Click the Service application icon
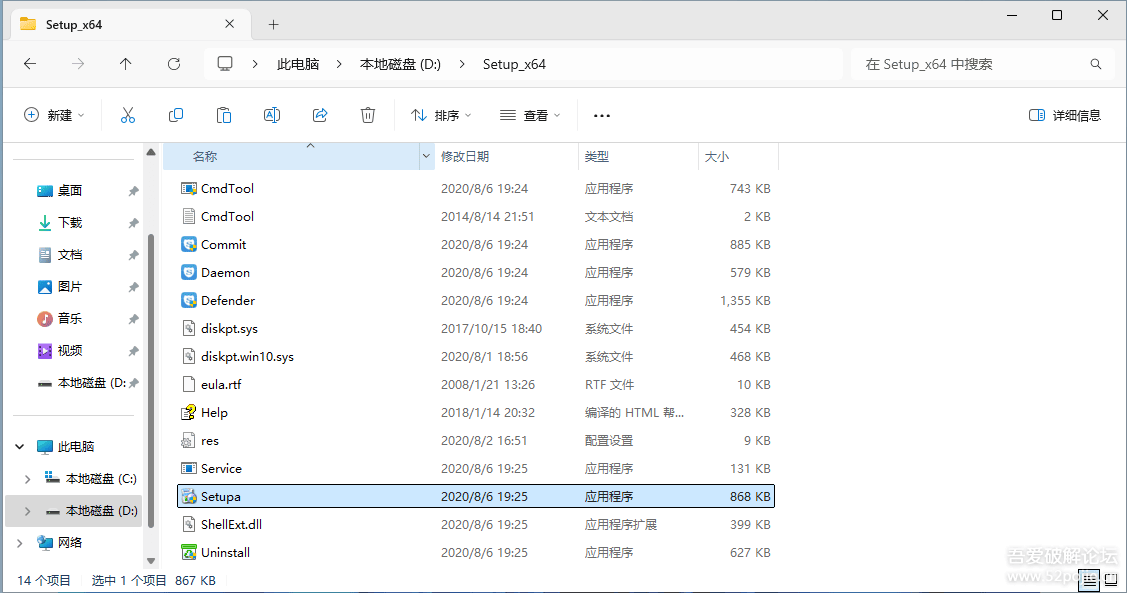This screenshot has width=1127, height=593. pos(188,469)
